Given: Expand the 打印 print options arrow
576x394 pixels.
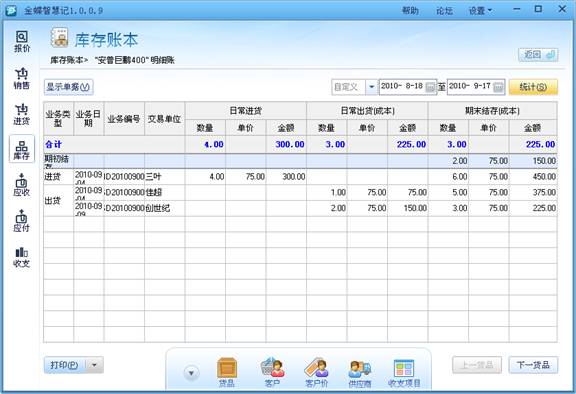Looking at the screenshot, I should pos(94,365).
